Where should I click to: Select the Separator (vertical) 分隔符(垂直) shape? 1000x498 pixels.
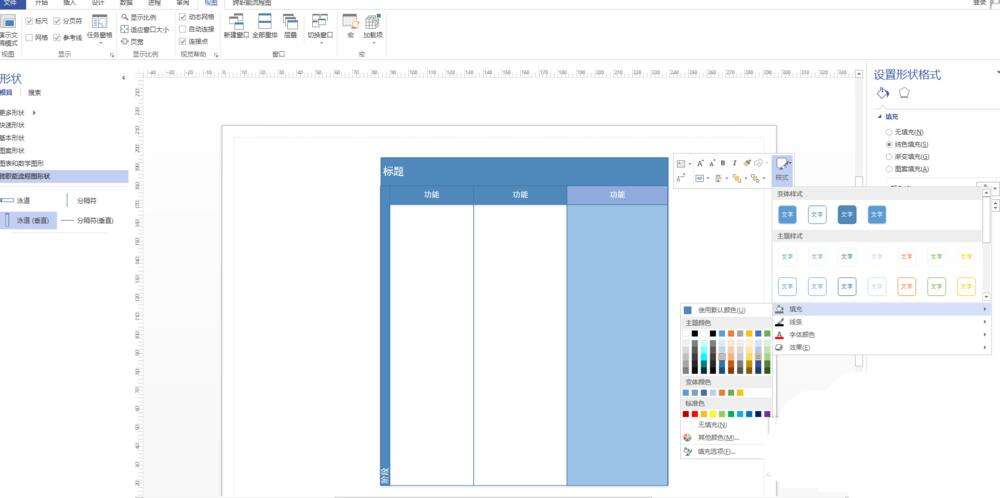pyautogui.click(x=87, y=221)
